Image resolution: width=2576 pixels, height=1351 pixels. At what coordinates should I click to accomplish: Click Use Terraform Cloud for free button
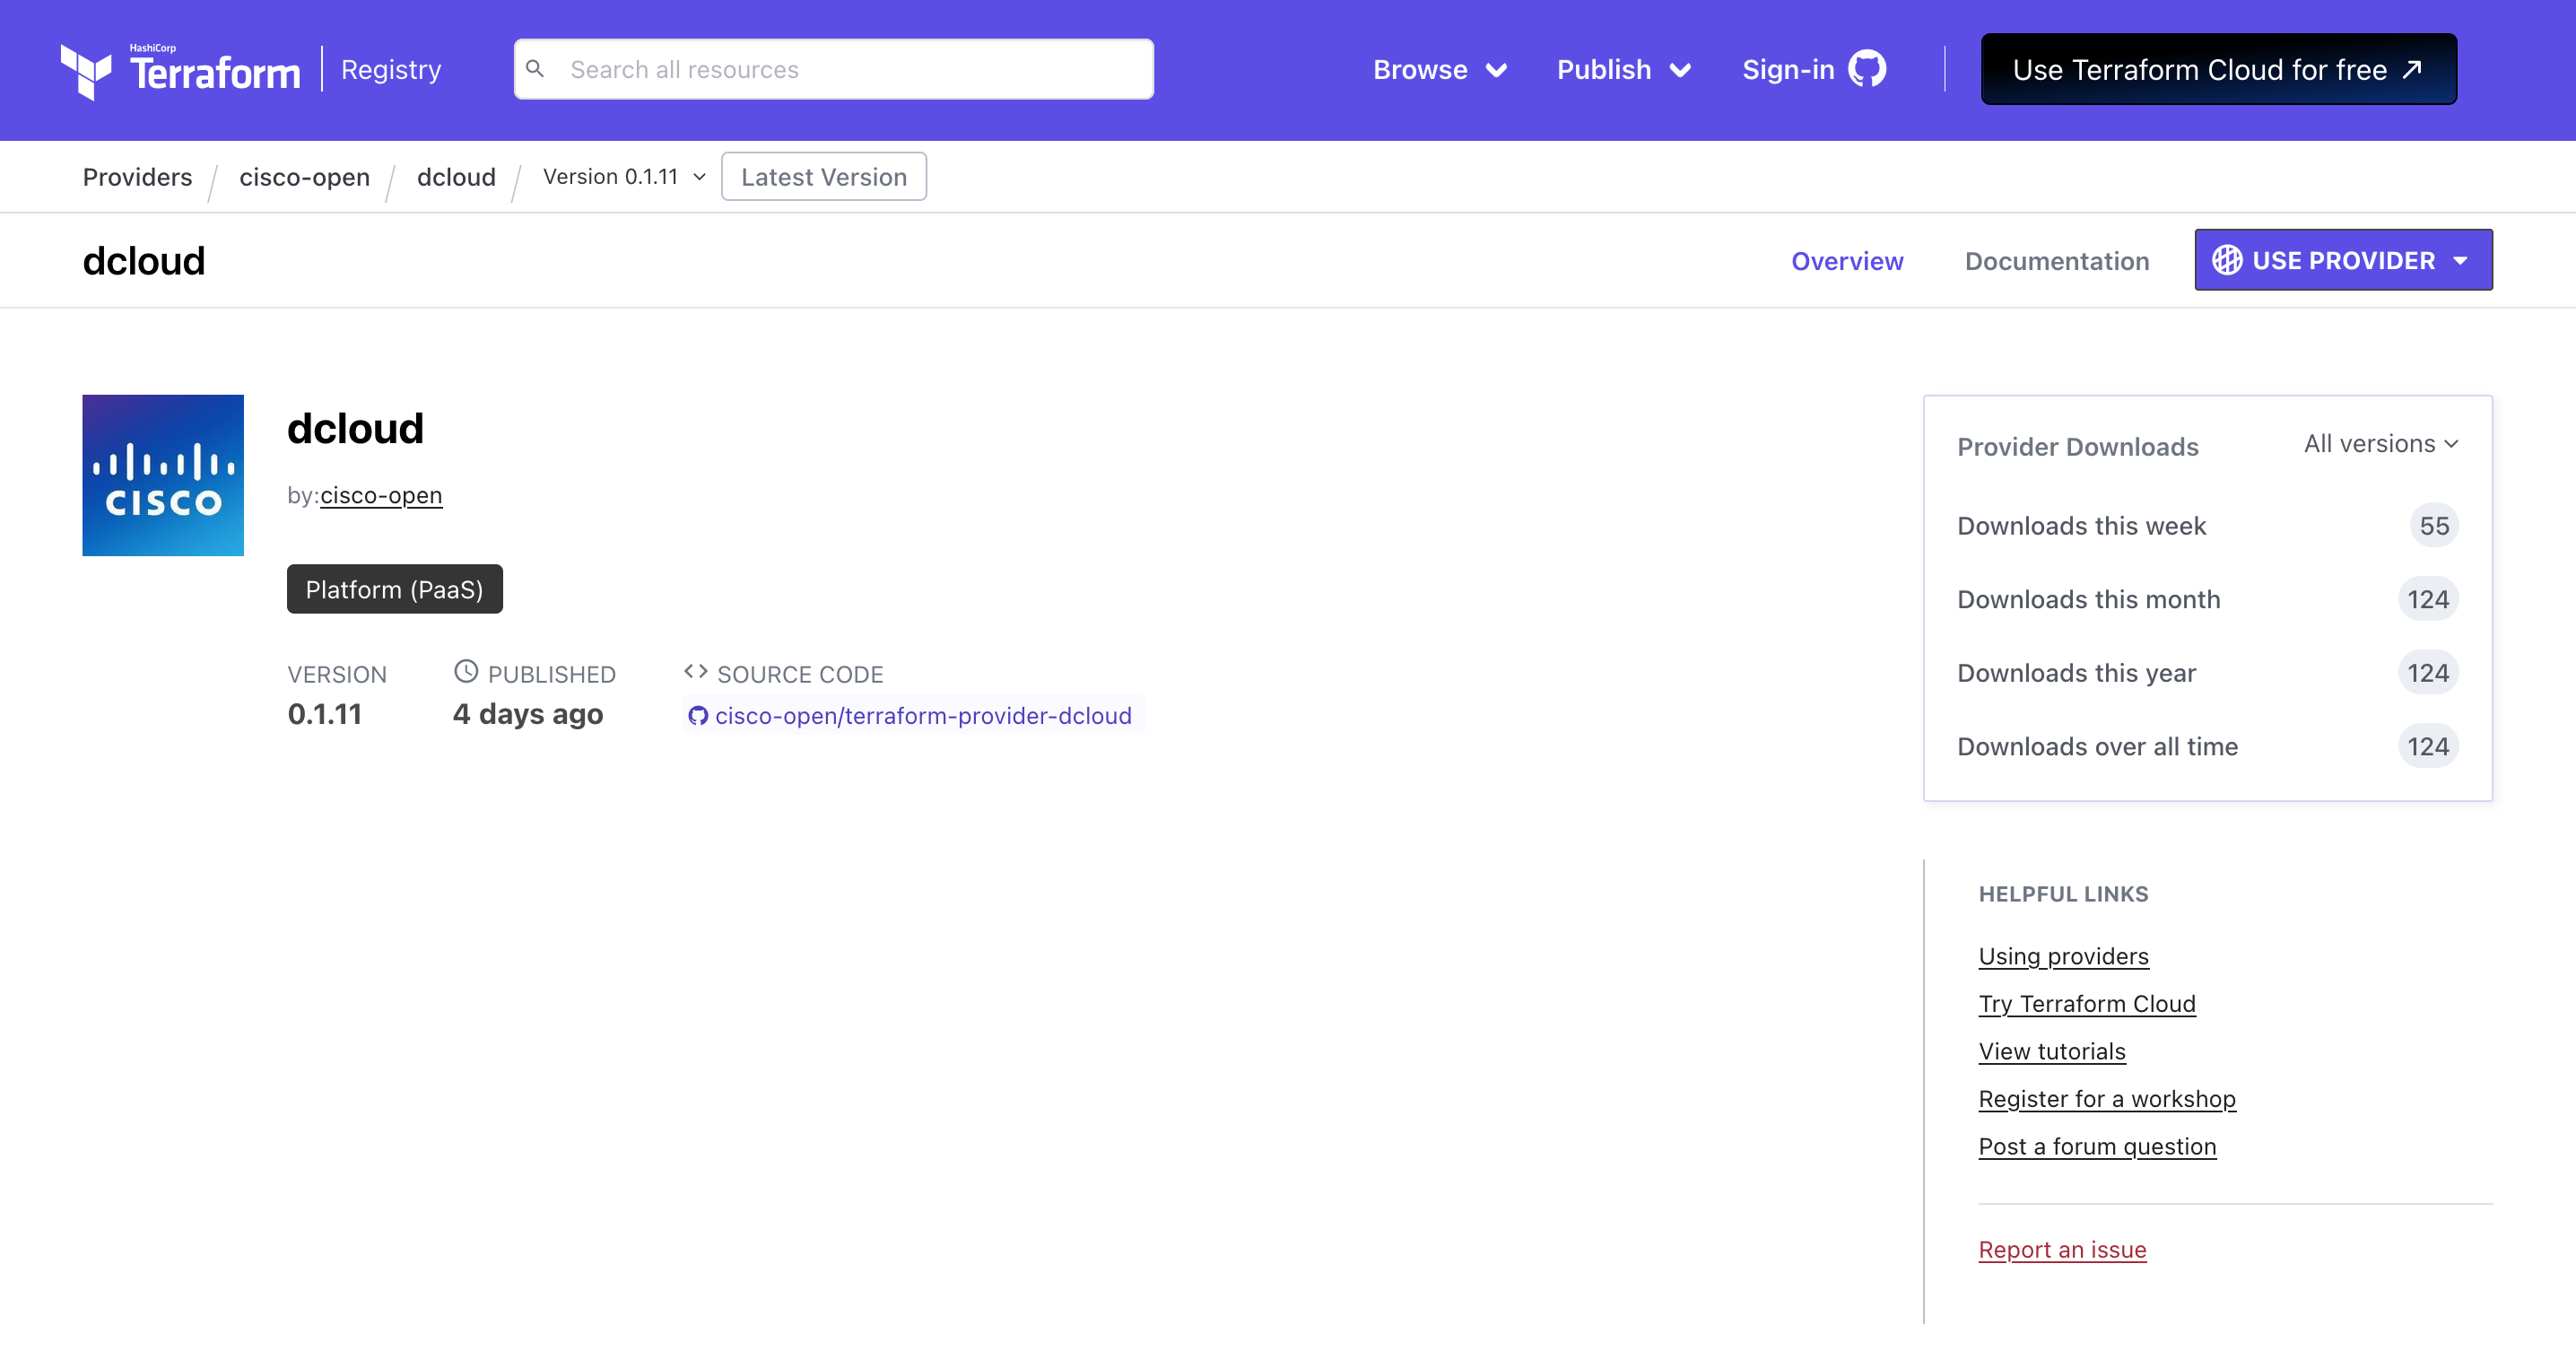[2219, 69]
